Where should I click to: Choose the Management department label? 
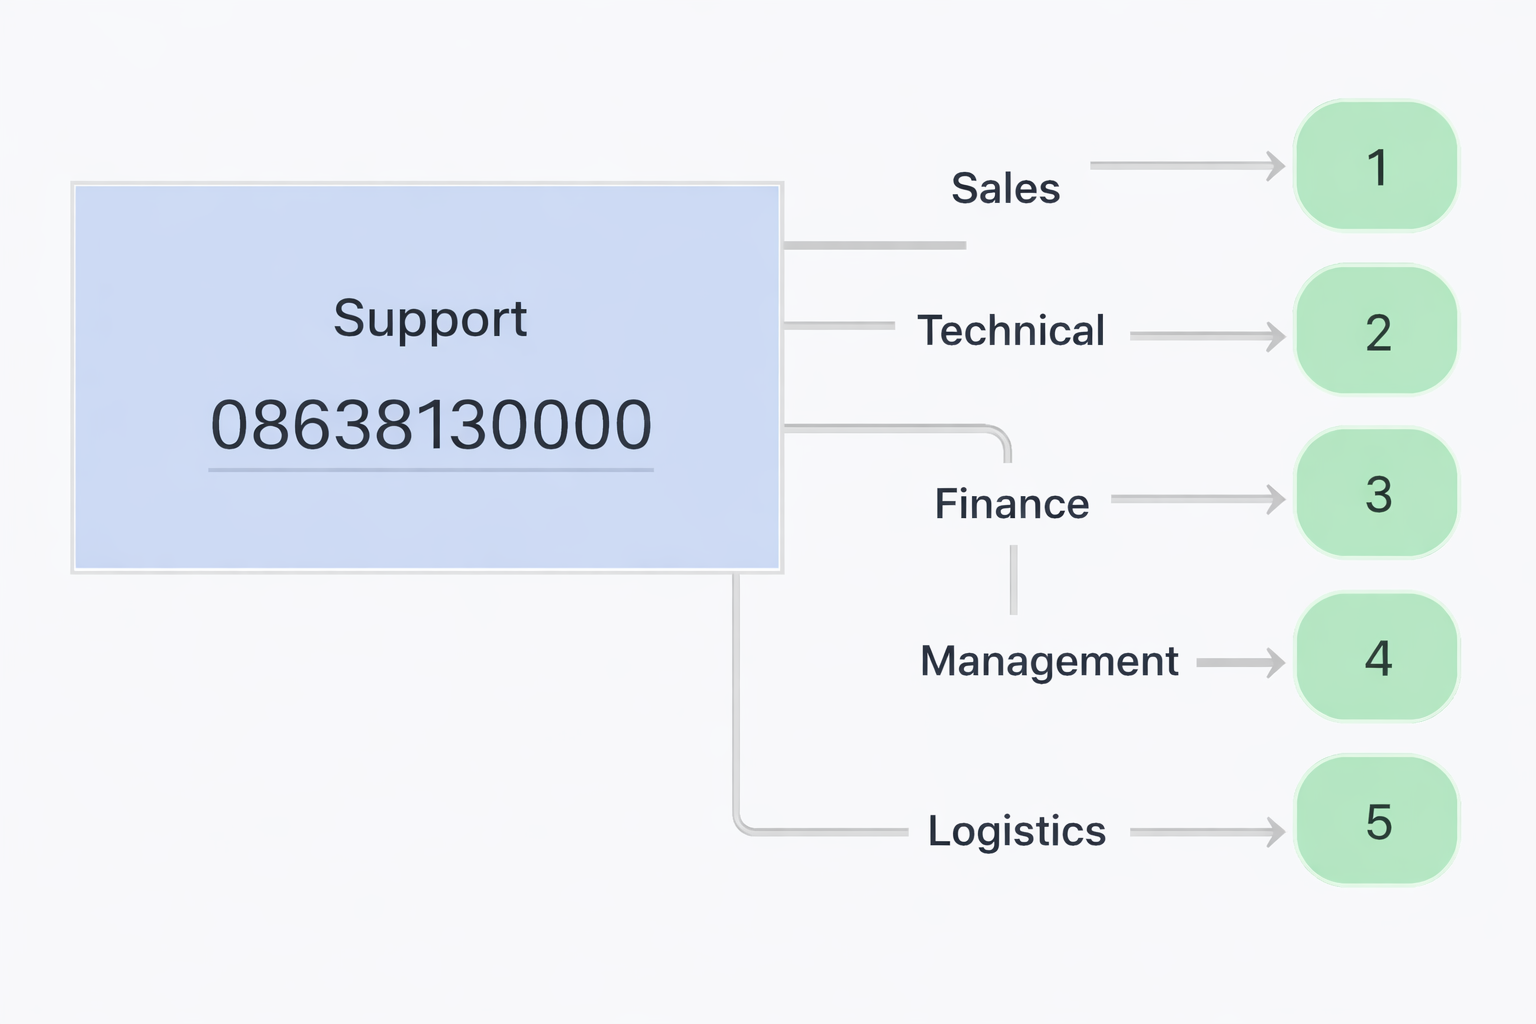[1049, 661]
